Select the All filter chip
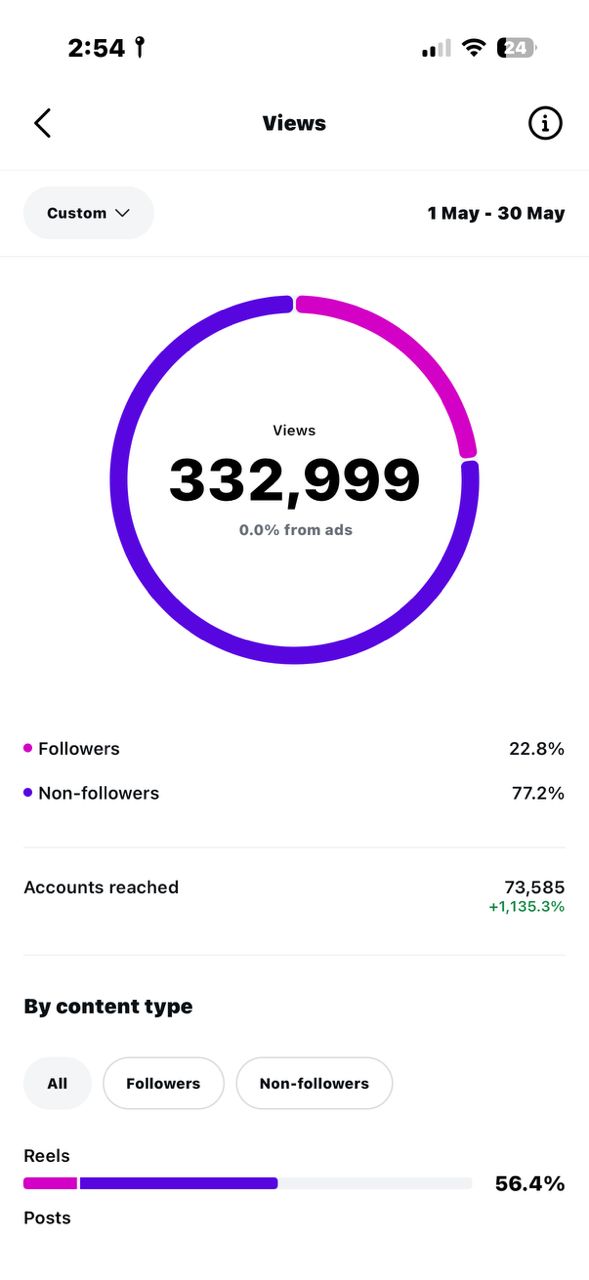Viewport: 589px width, 1280px height. 57,1083
